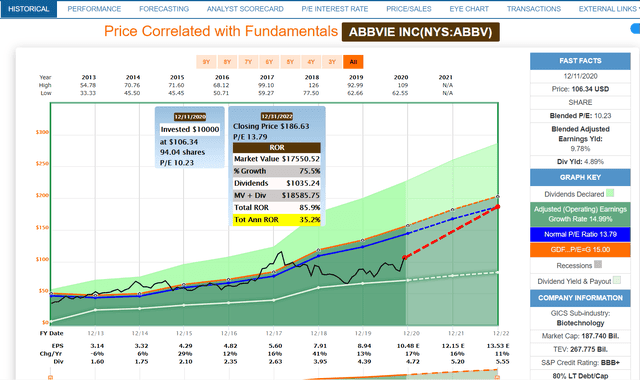Click the red start marker near 12/20

tap(404, 258)
